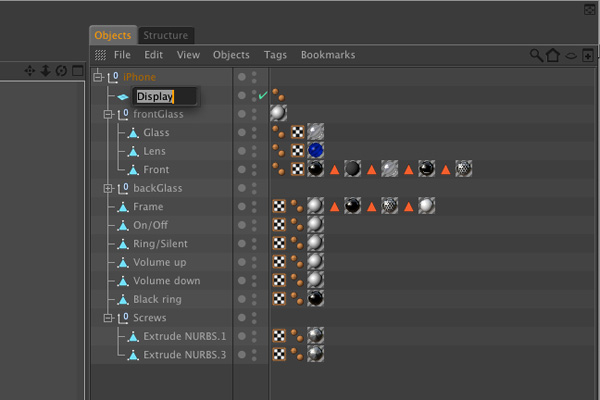
Task: Switch to the Structure tab
Action: tap(166, 35)
